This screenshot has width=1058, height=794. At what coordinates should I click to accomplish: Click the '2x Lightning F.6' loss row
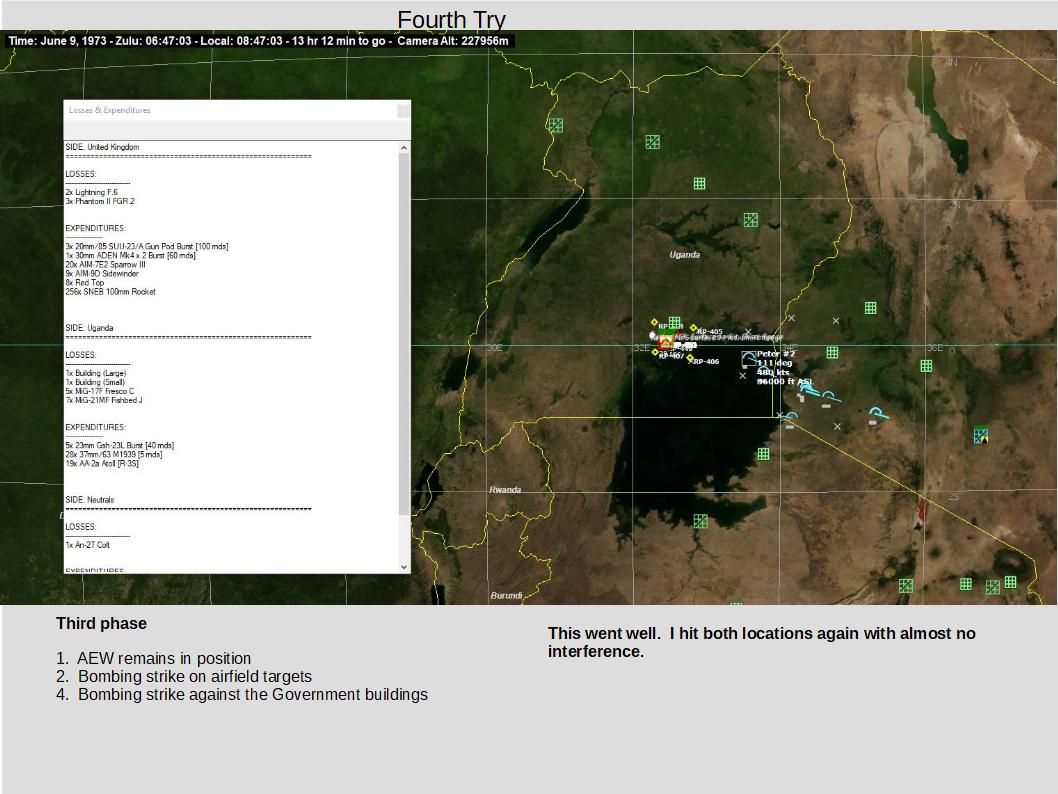coord(92,192)
